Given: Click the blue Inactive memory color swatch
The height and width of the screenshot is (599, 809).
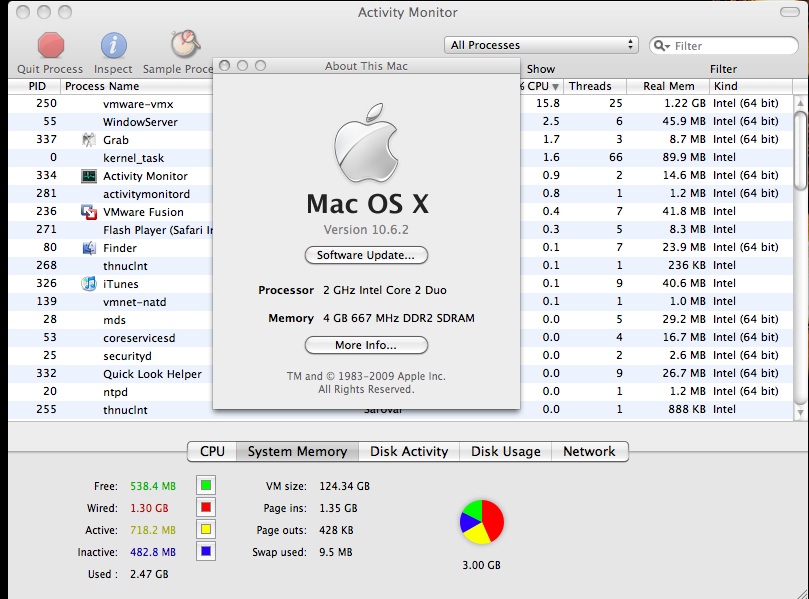Looking at the screenshot, I should [206, 552].
